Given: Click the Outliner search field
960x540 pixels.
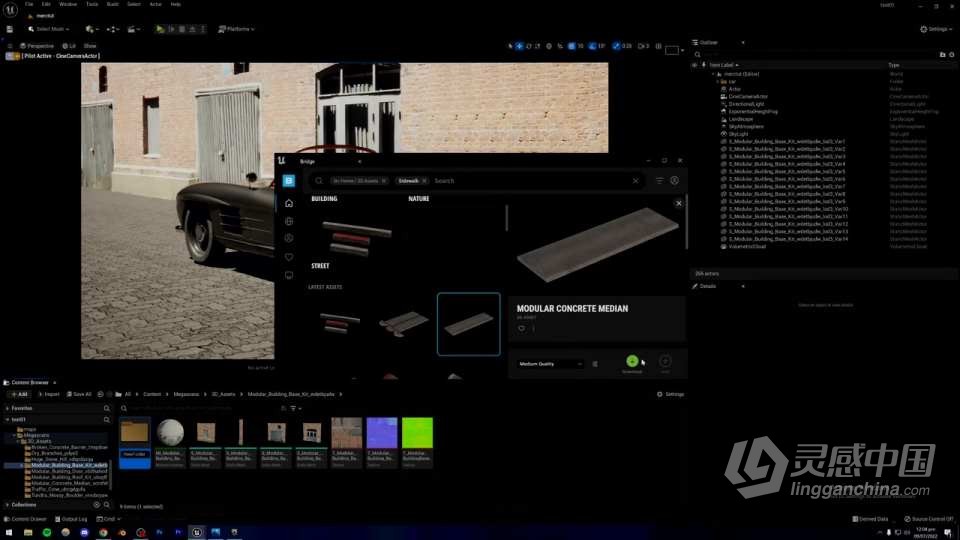Looking at the screenshot, I should pyautogui.click(x=814, y=54).
